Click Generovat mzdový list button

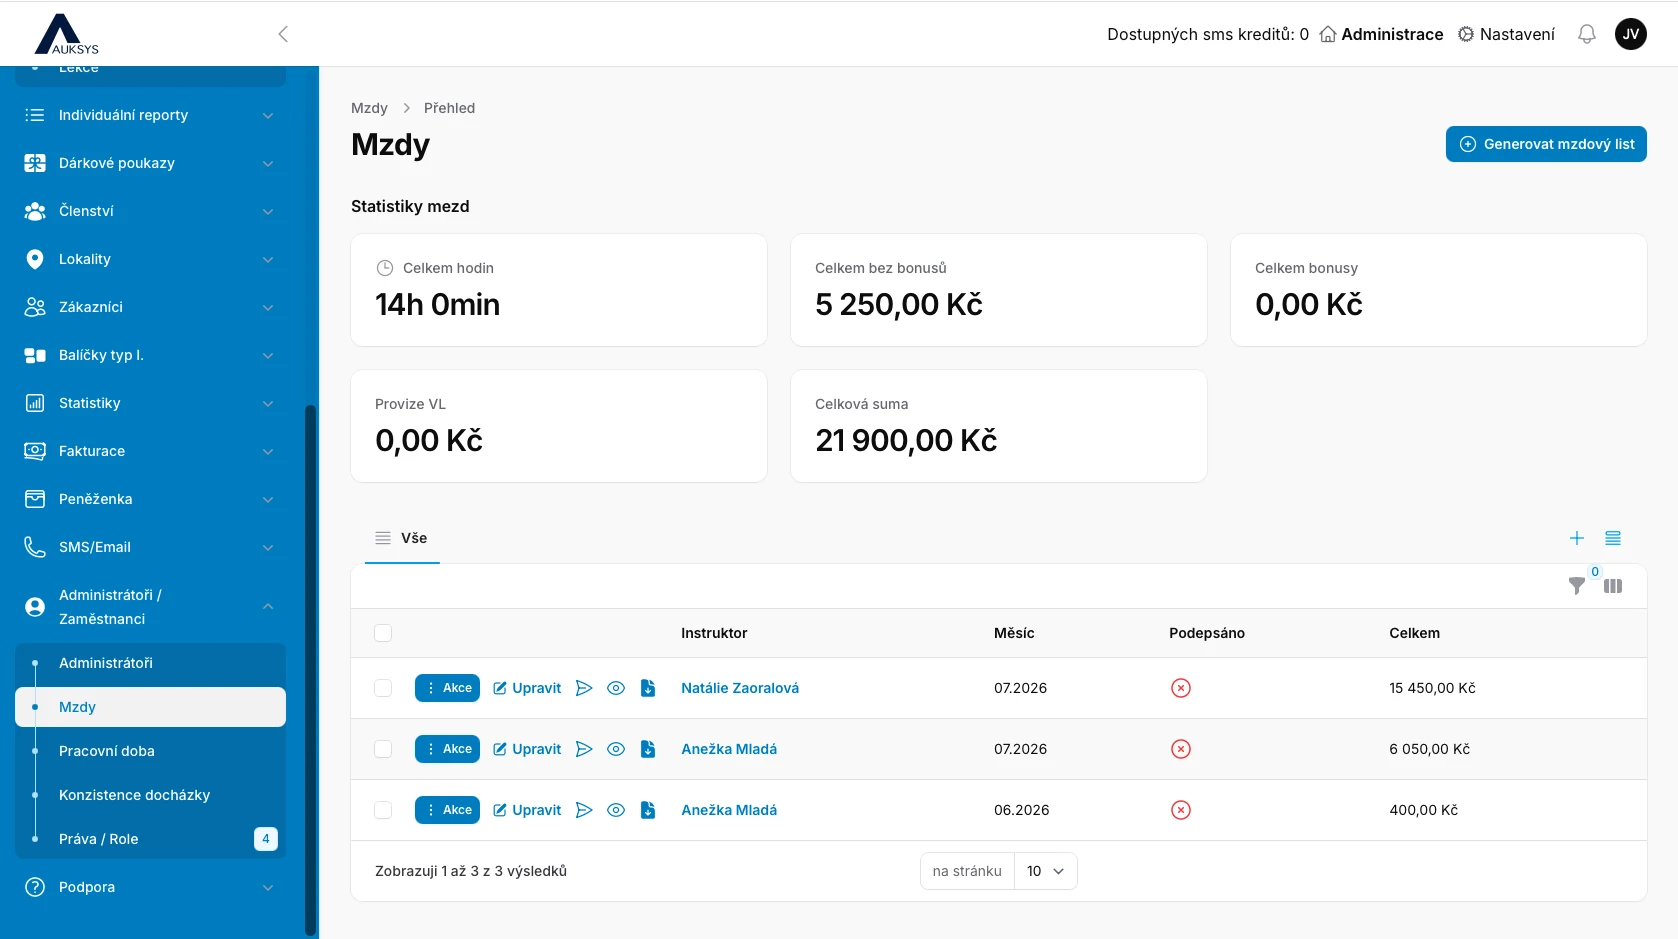(1546, 144)
